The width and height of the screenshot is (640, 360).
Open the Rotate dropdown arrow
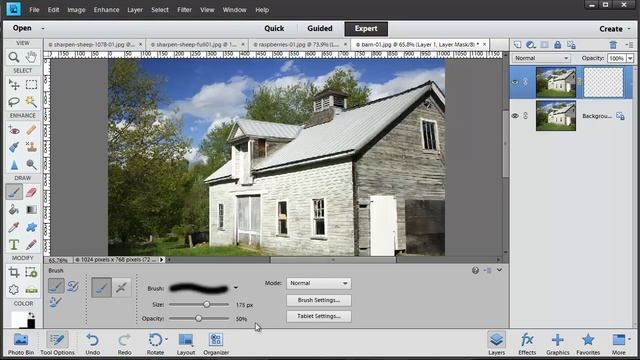[x=166, y=339]
